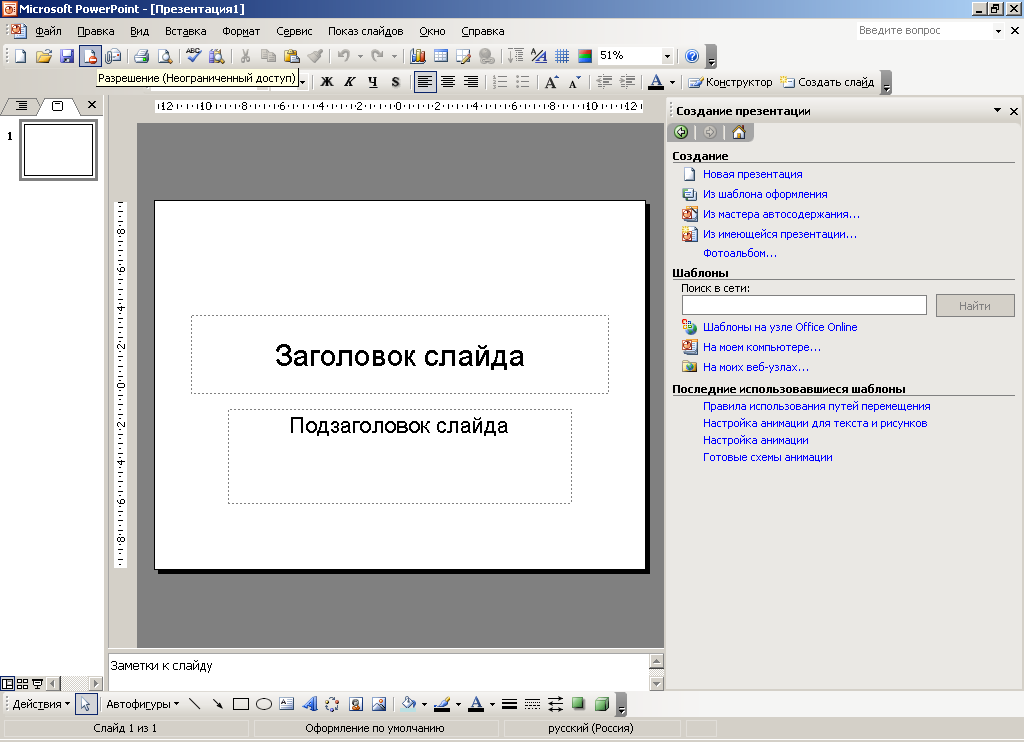This screenshot has height=742, width=1024.
Task: Click the Home icon in task pane
Action: [738, 132]
